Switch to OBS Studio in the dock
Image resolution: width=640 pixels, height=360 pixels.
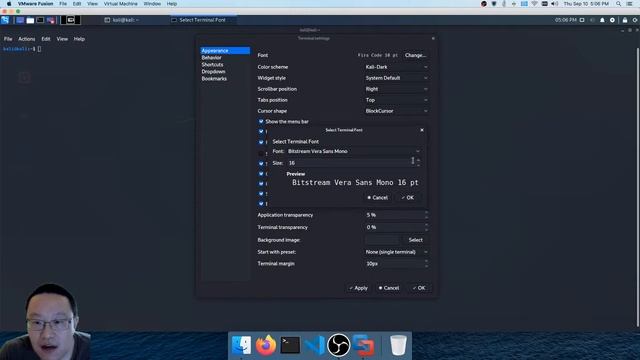[339, 345]
